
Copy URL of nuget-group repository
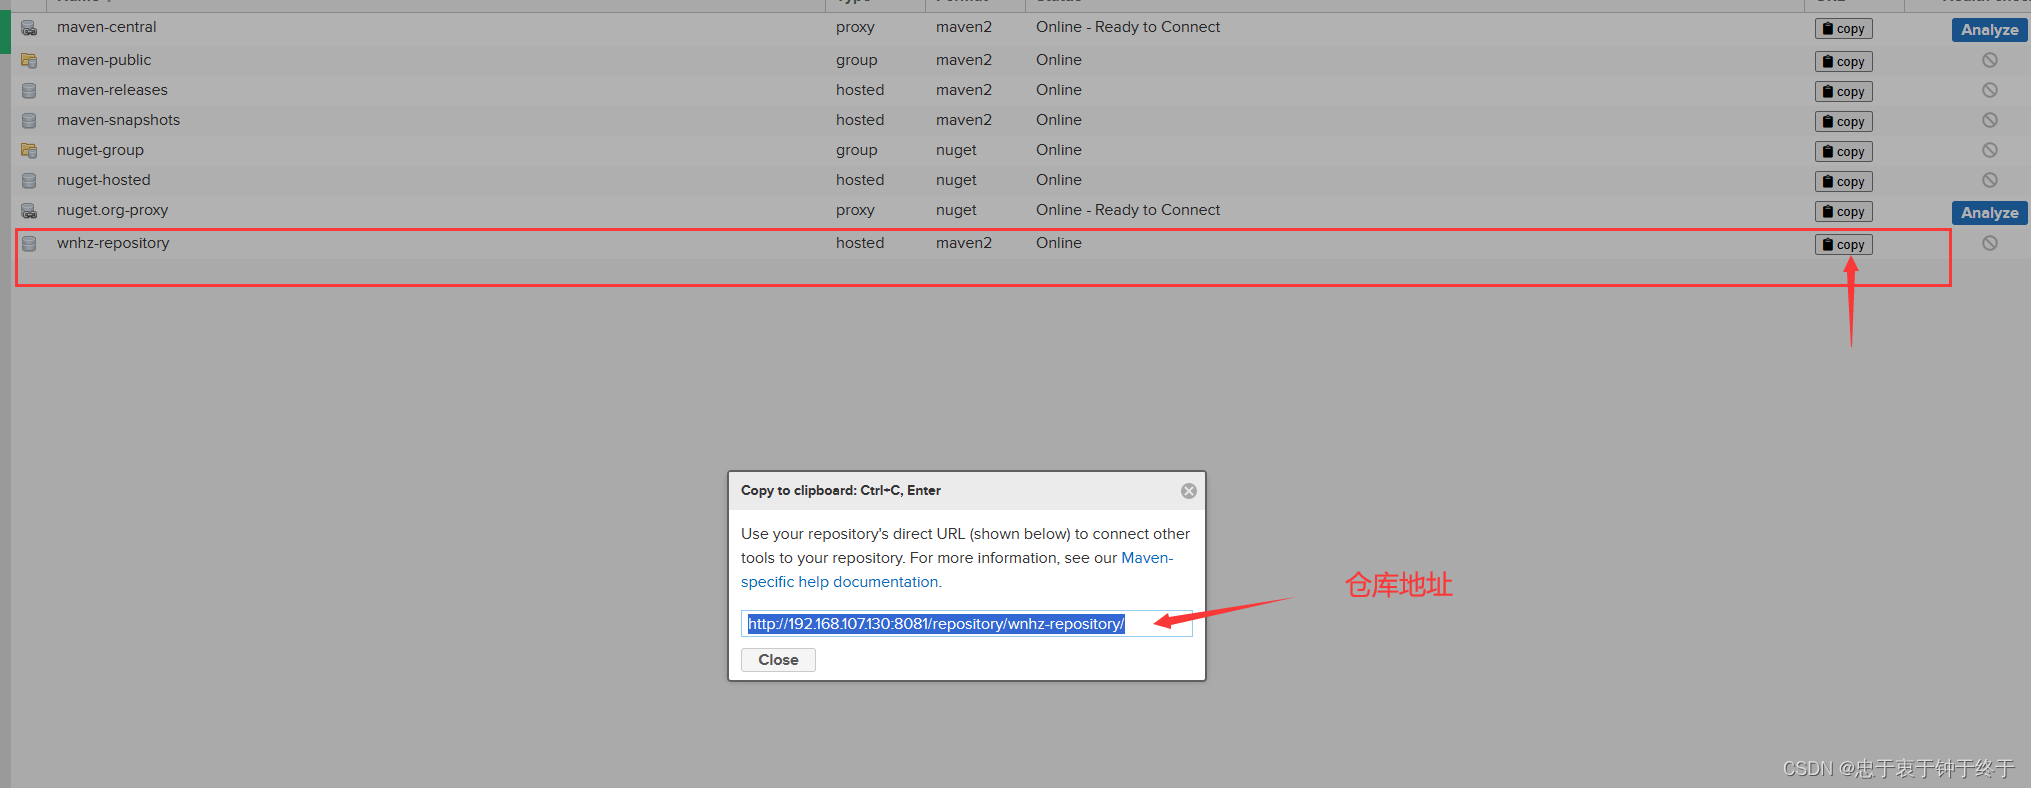(1844, 152)
